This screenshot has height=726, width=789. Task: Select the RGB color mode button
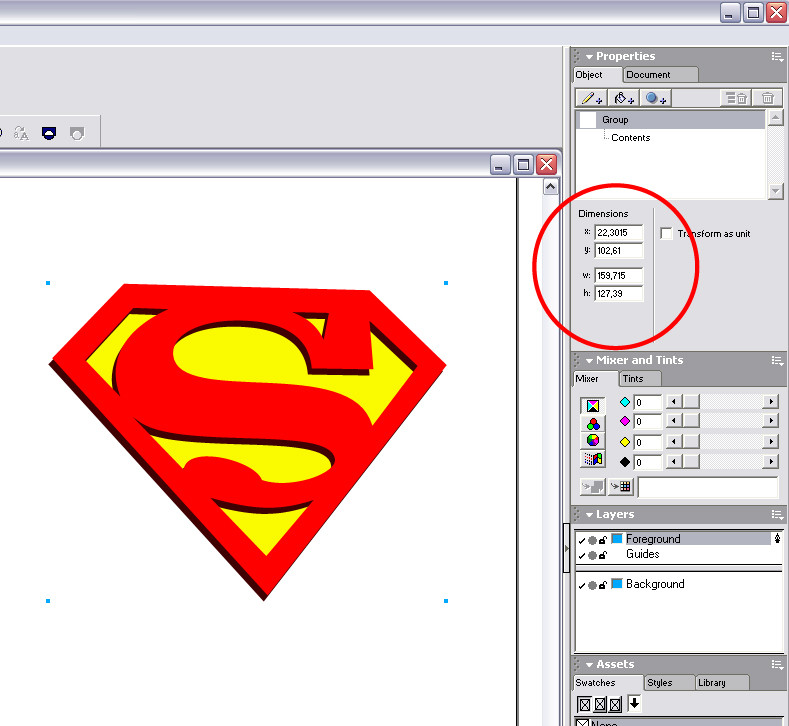tap(593, 424)
